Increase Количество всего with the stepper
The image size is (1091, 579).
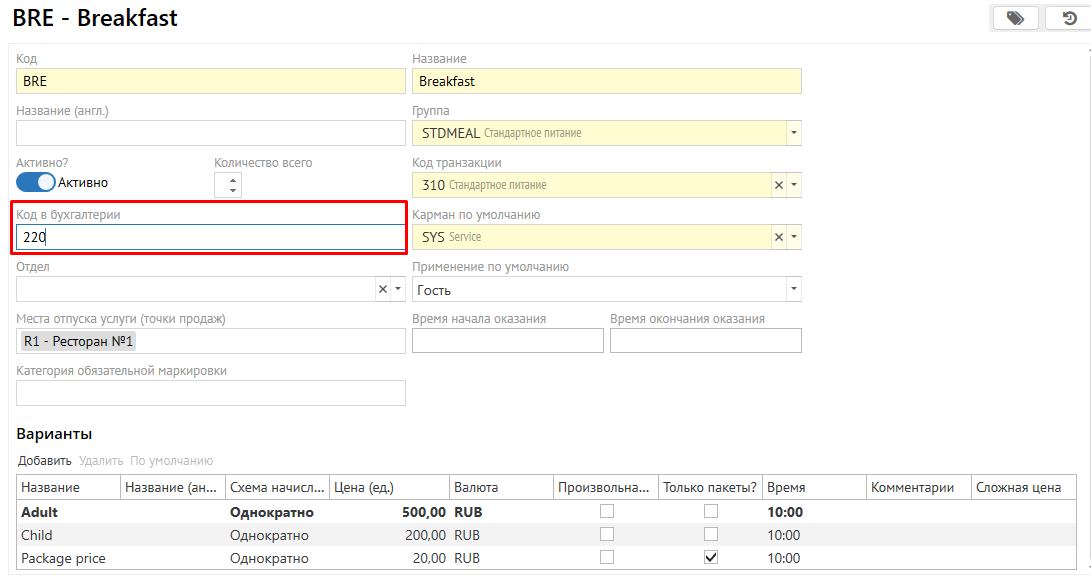point(233,179)
